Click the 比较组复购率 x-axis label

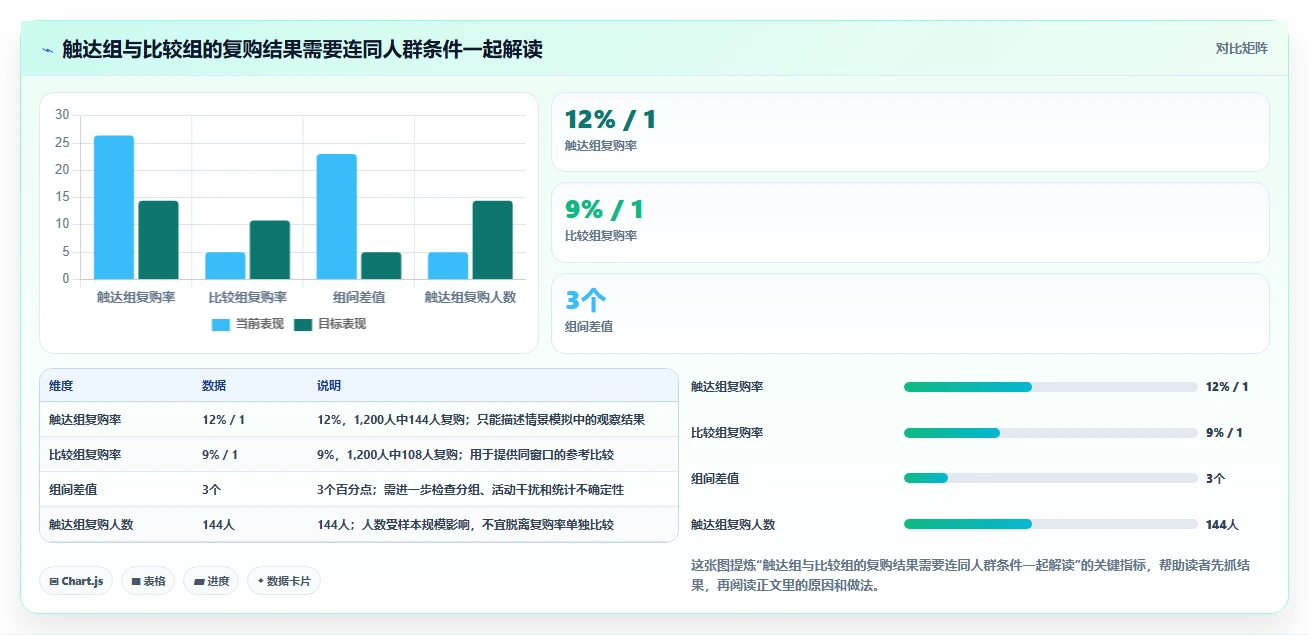247,297
